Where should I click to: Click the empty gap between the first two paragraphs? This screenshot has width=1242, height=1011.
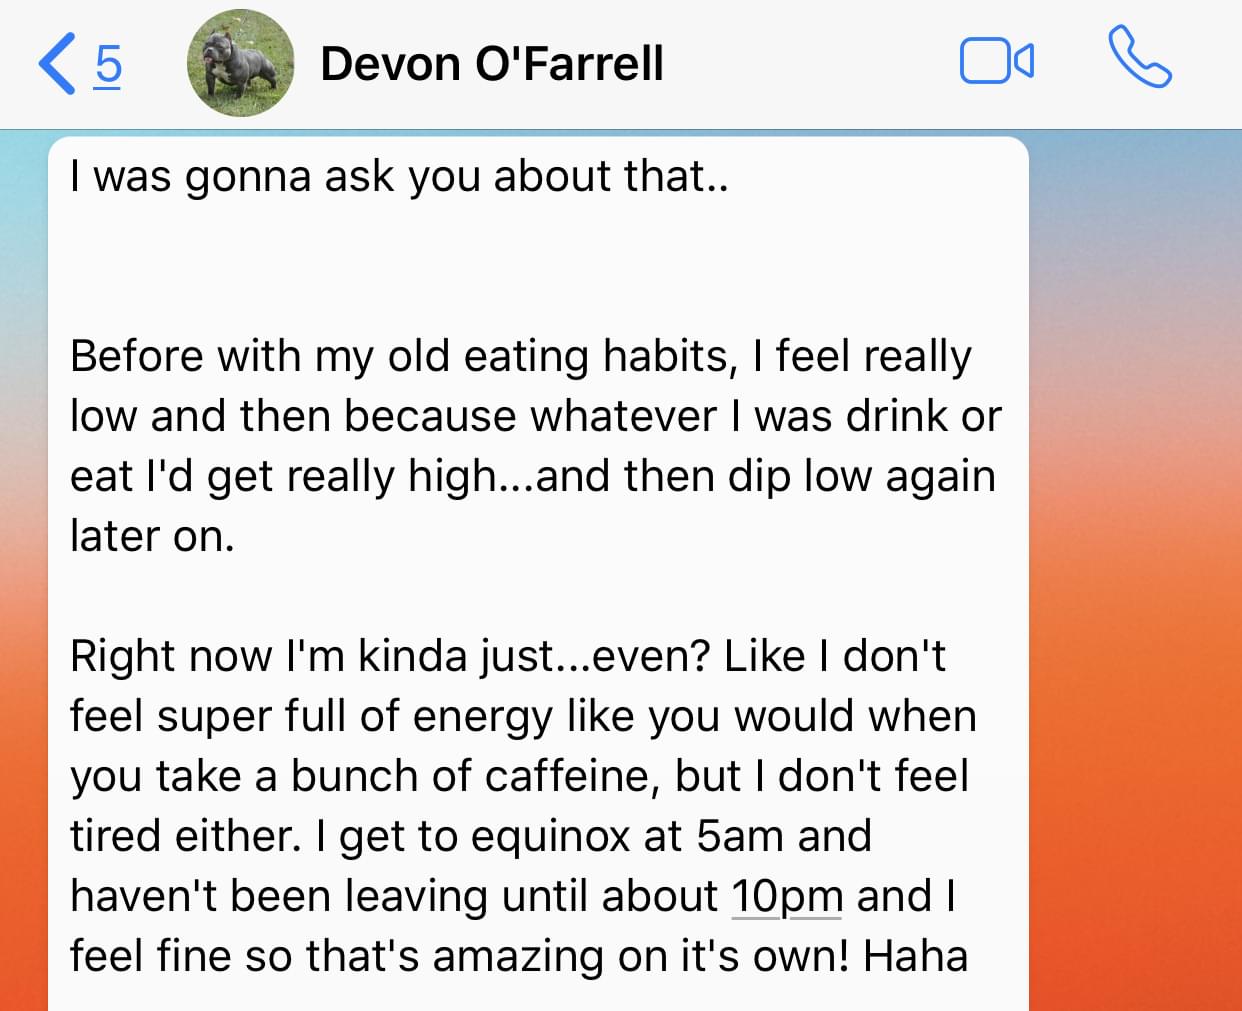point(538,267)
